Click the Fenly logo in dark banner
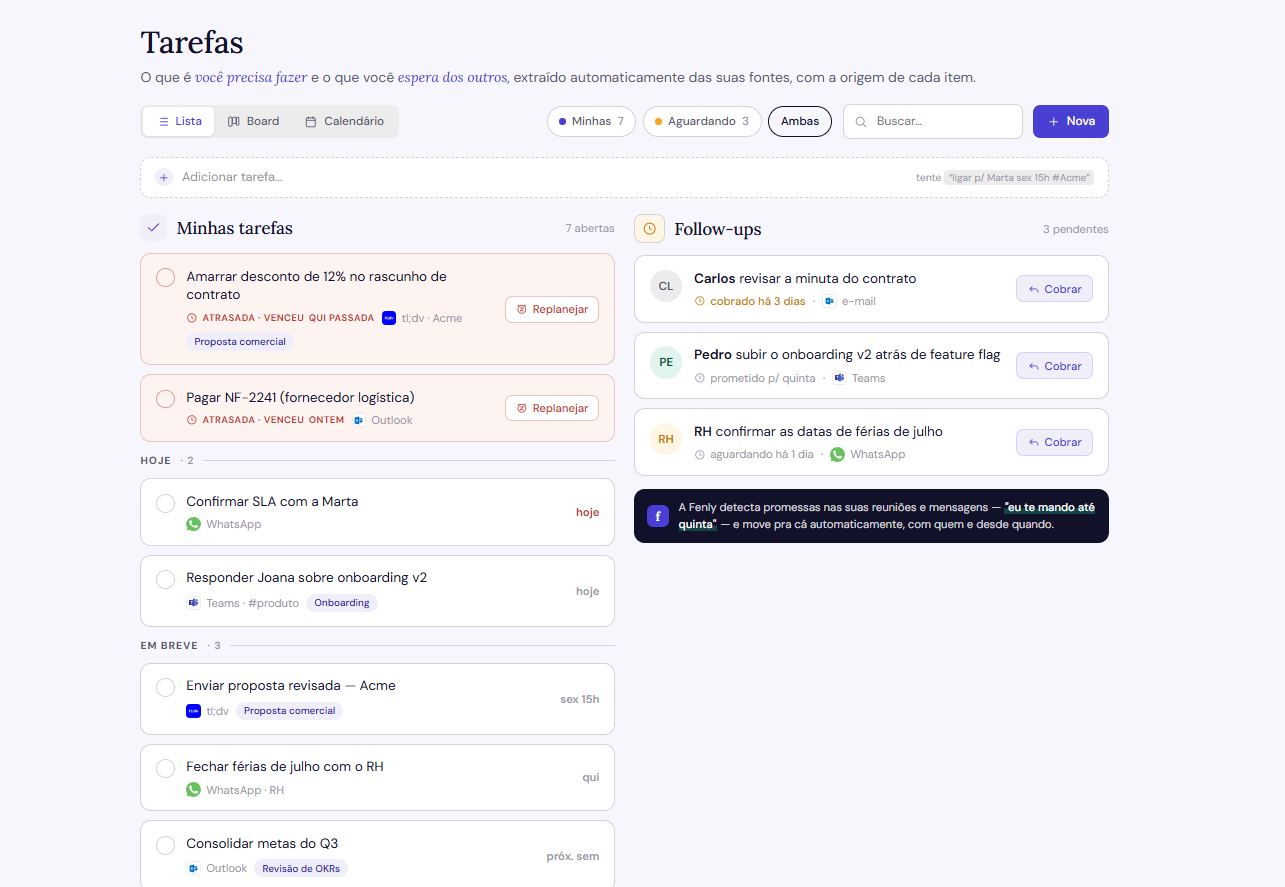This screenshot has height=887, width=1285. pyautogui.click(x=658, y=516)
